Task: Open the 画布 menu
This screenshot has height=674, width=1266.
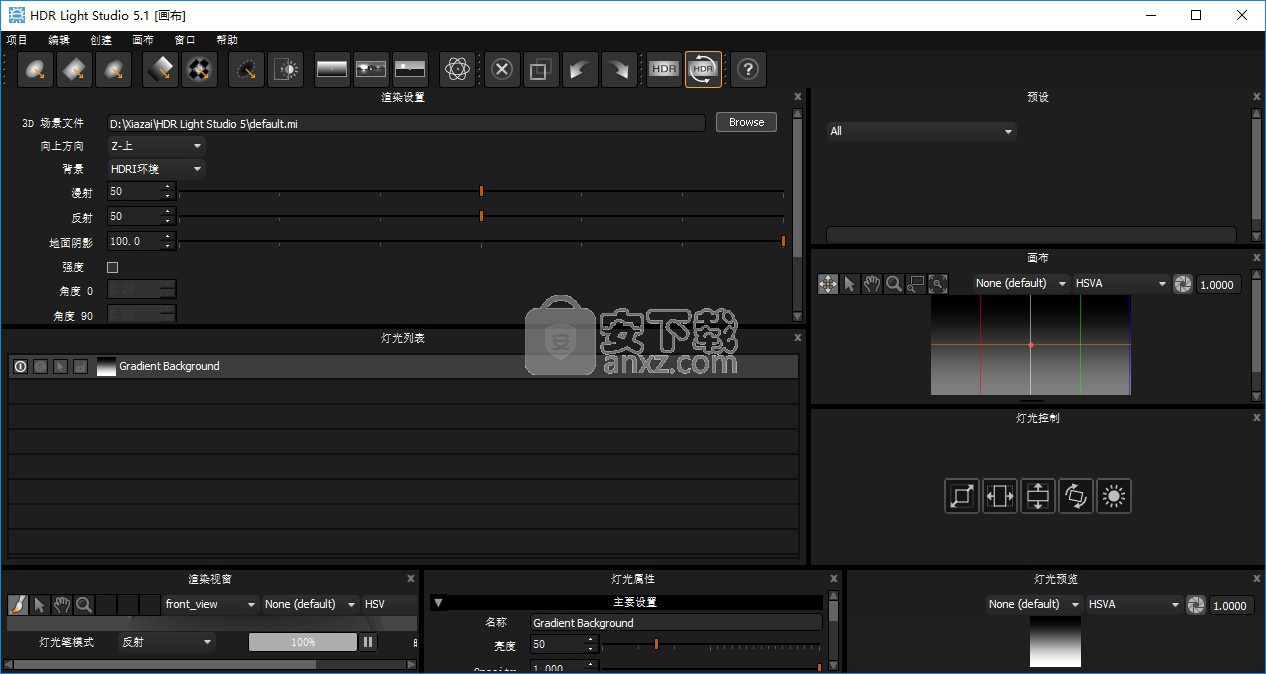Action: (x=143, y=40)
